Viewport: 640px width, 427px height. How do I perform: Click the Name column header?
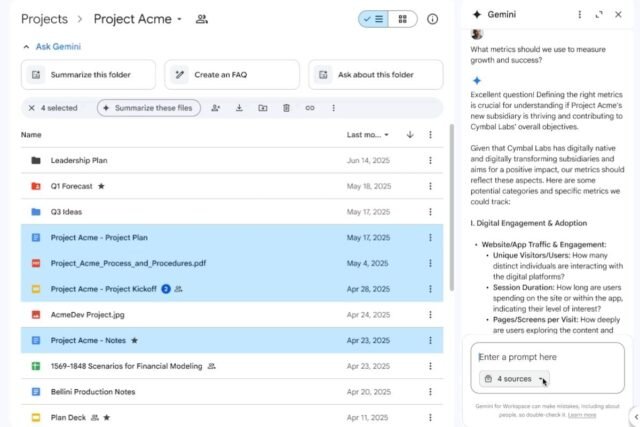click(31, 135)
